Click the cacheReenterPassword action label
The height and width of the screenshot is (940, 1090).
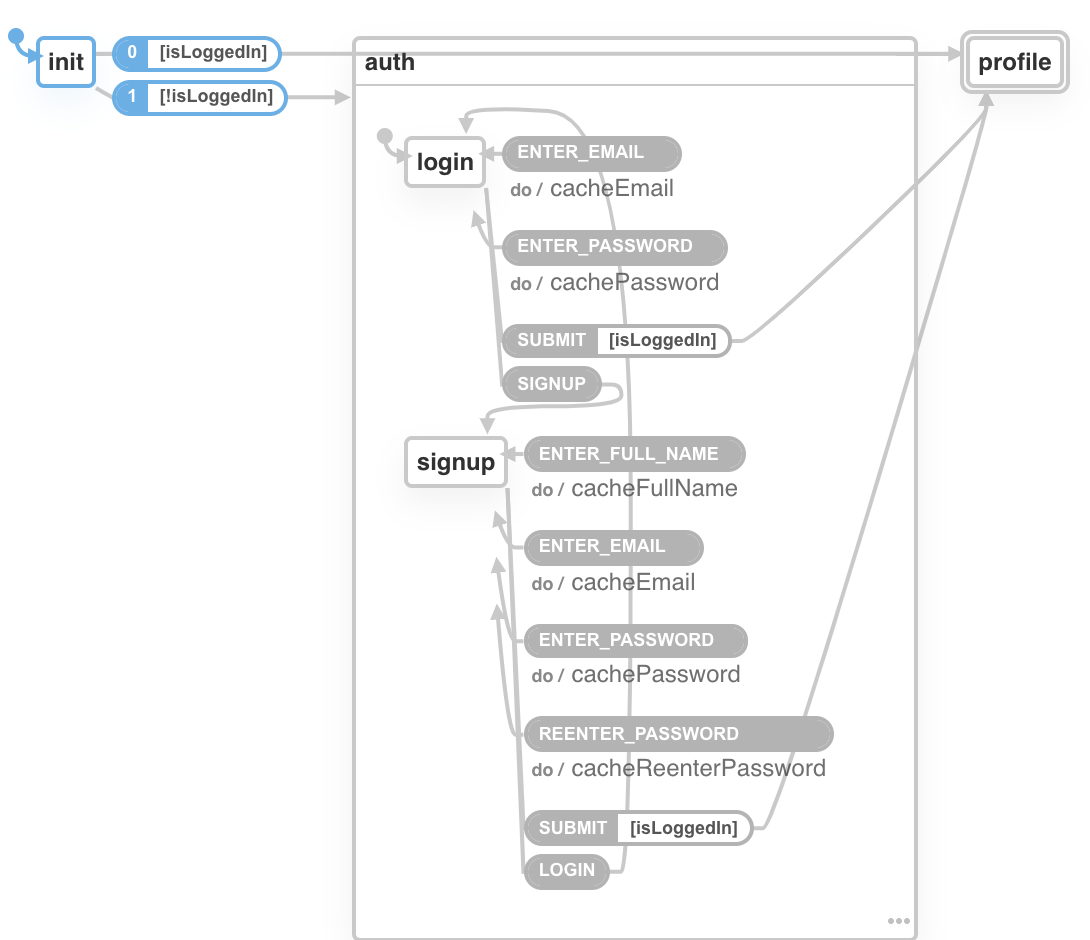tap(697, 768)
